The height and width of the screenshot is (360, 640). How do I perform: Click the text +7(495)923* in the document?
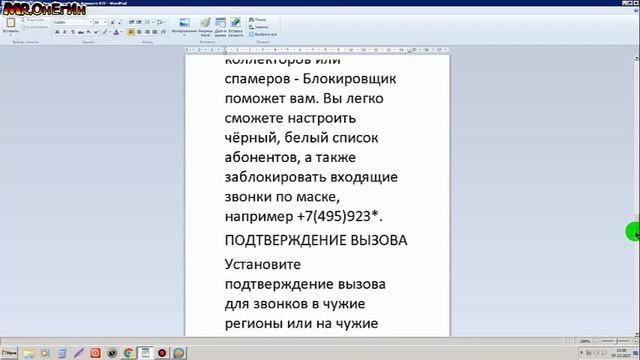tap(338, 216)
